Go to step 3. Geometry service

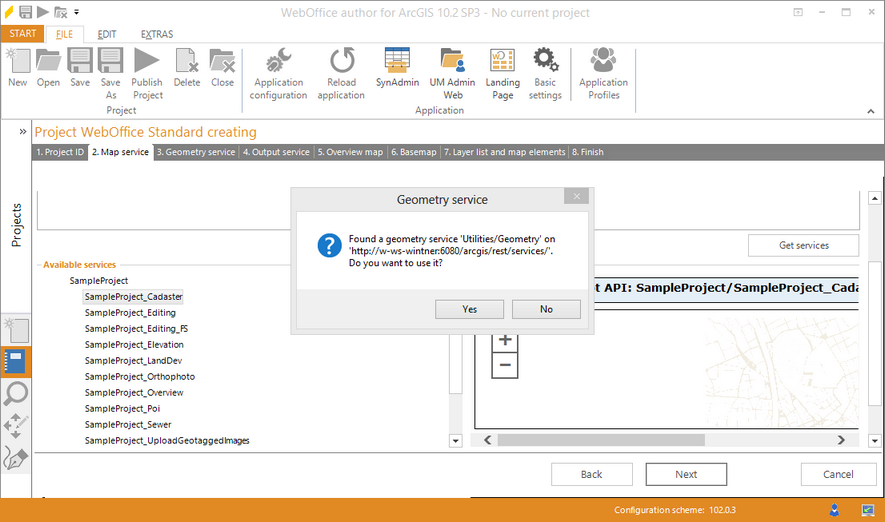click(x=196, y=152)
